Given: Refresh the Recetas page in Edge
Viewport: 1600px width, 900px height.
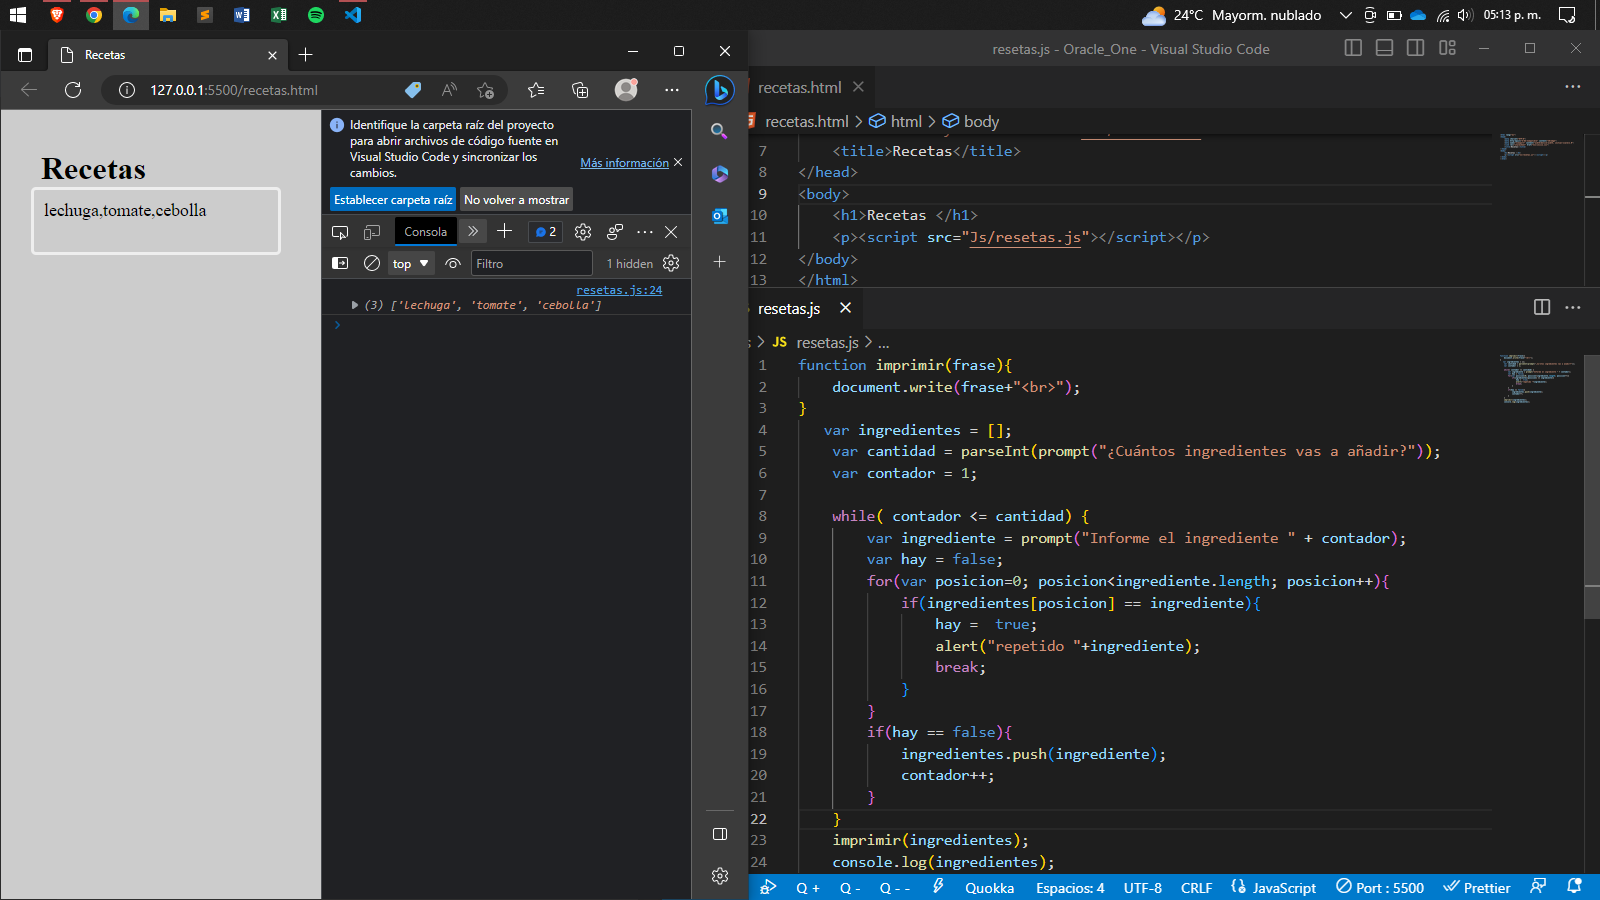Looking at the screenshot, I should pyautogui.click(x=73, y=90).
